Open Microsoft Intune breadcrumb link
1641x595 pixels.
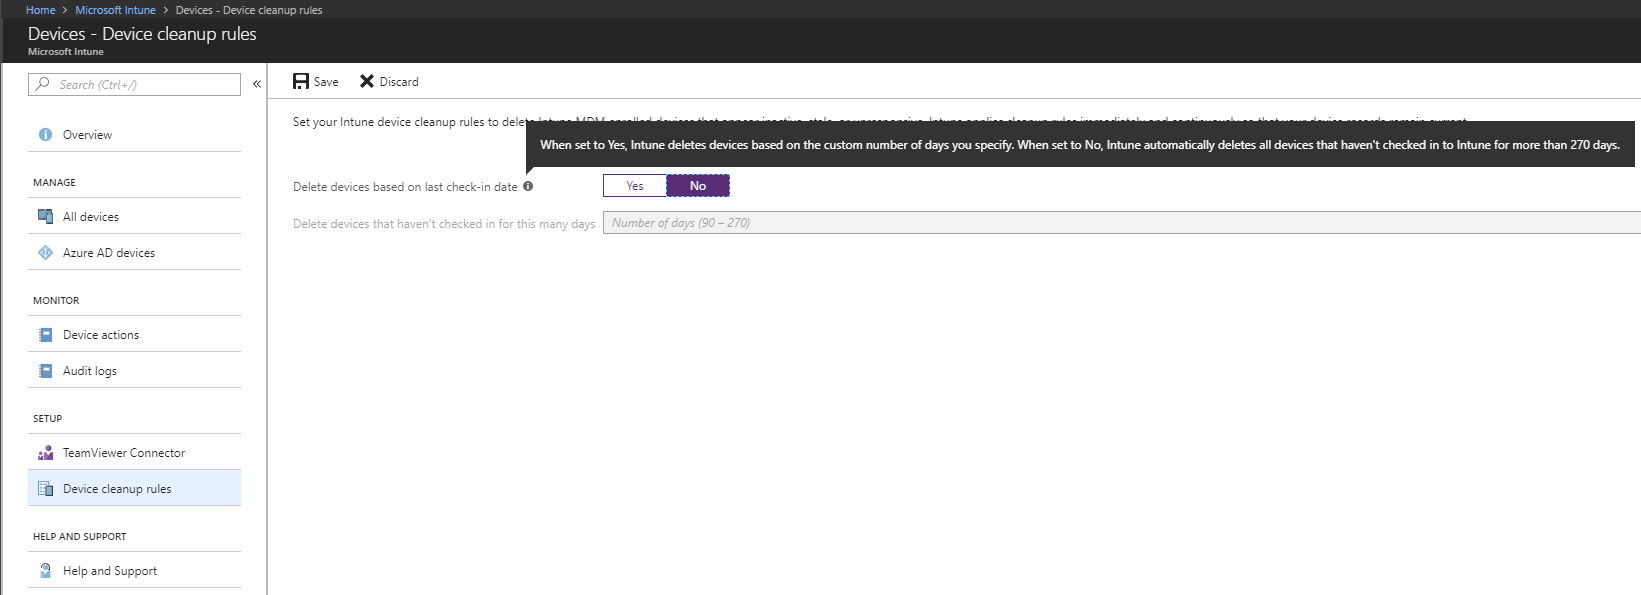(x=115, y=10)
